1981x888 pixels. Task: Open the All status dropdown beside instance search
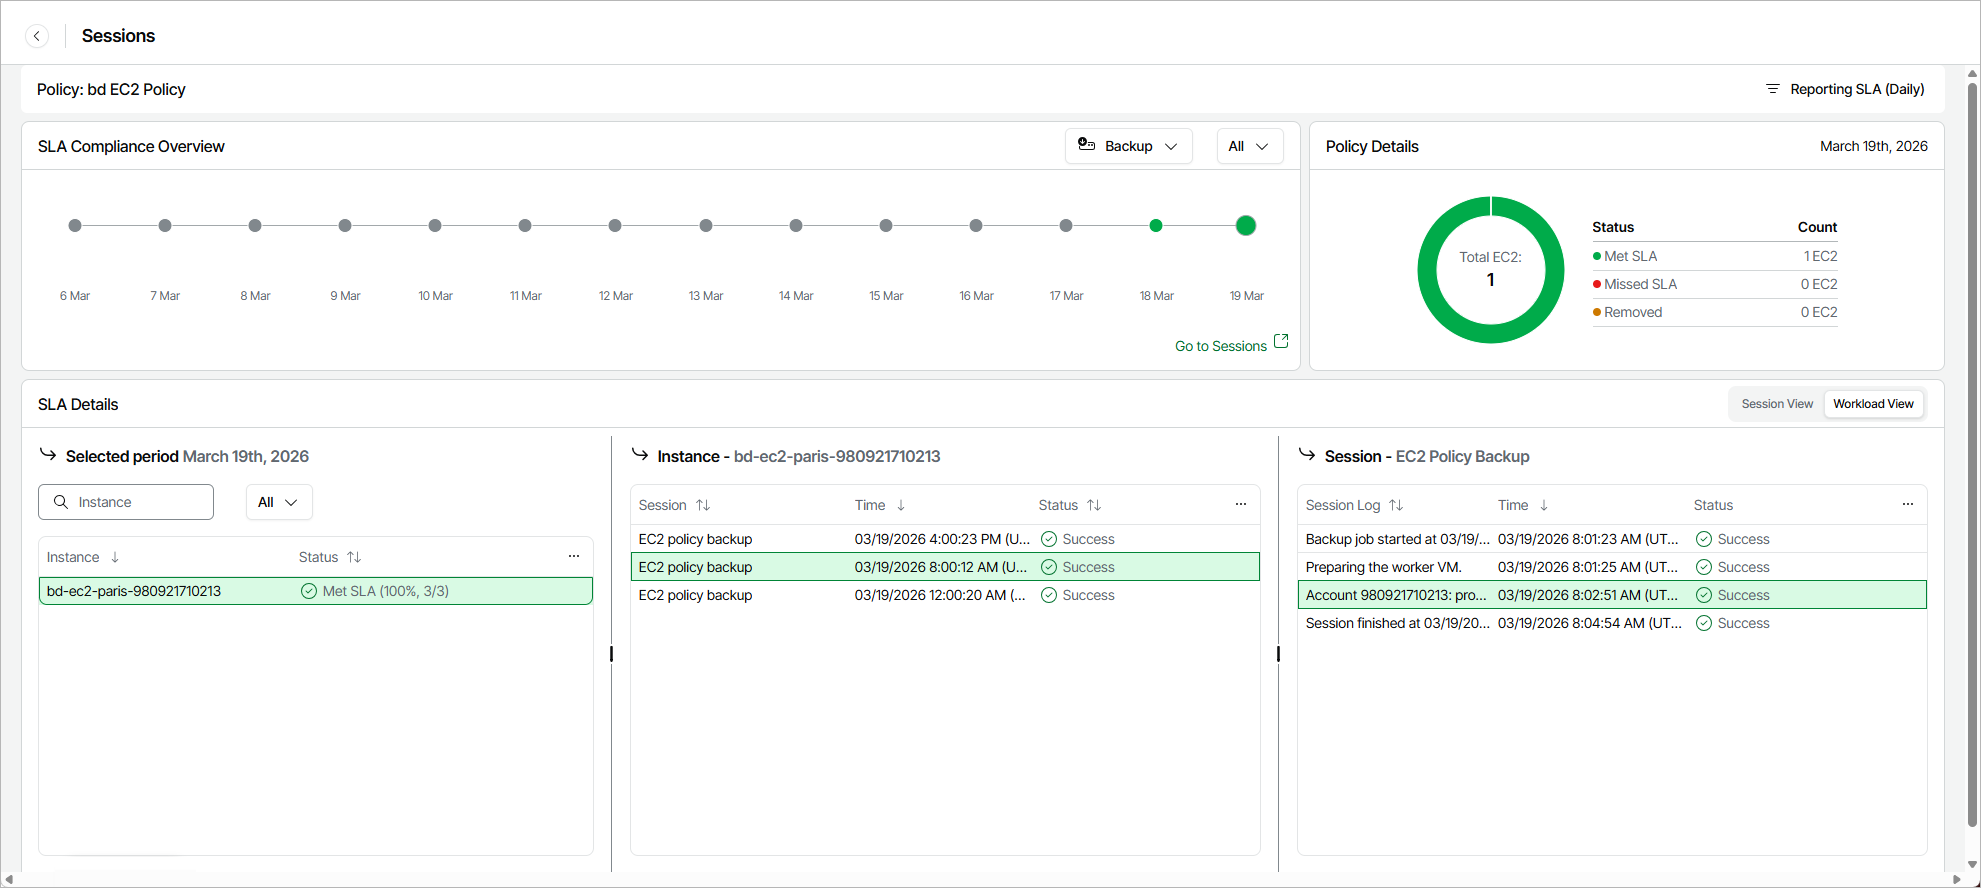(x=279, y=502)
